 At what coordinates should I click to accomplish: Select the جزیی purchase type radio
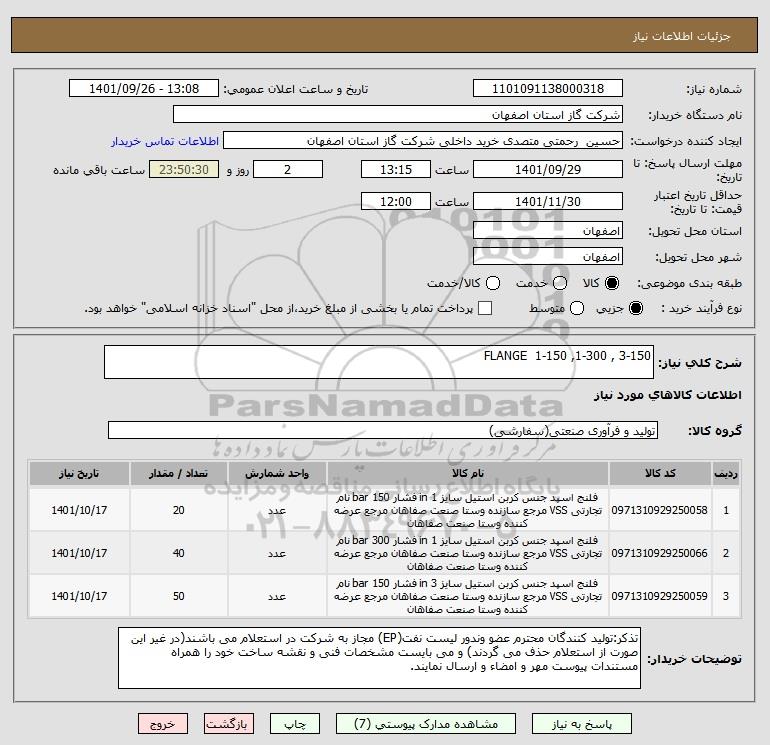[x=635, y=308]
